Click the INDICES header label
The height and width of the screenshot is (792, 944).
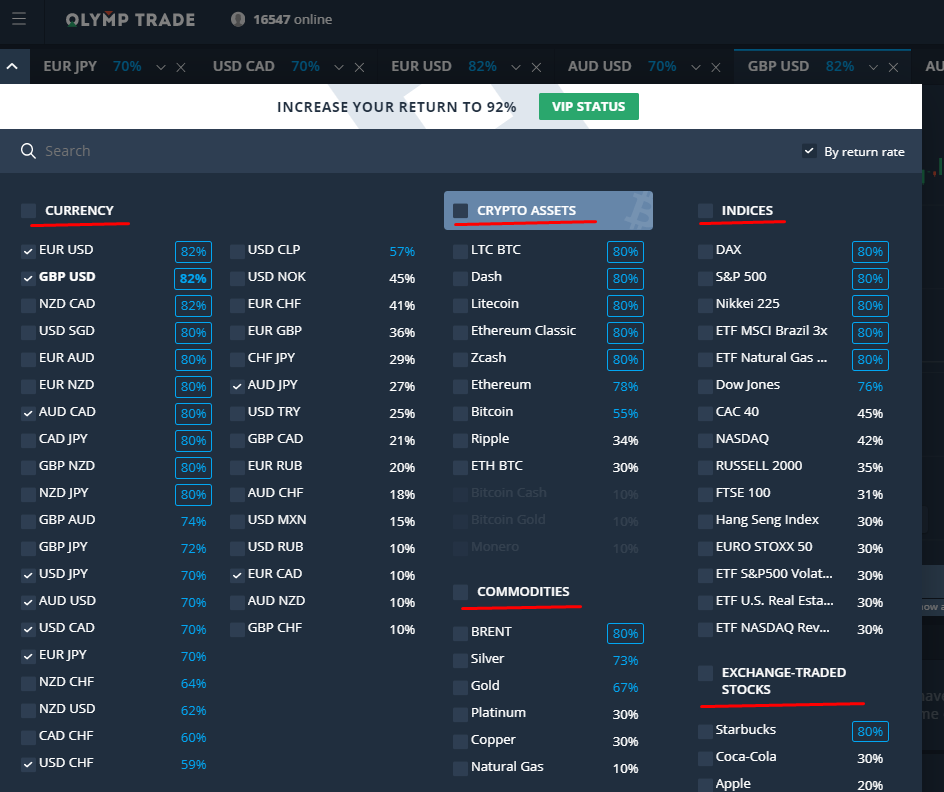747,211
